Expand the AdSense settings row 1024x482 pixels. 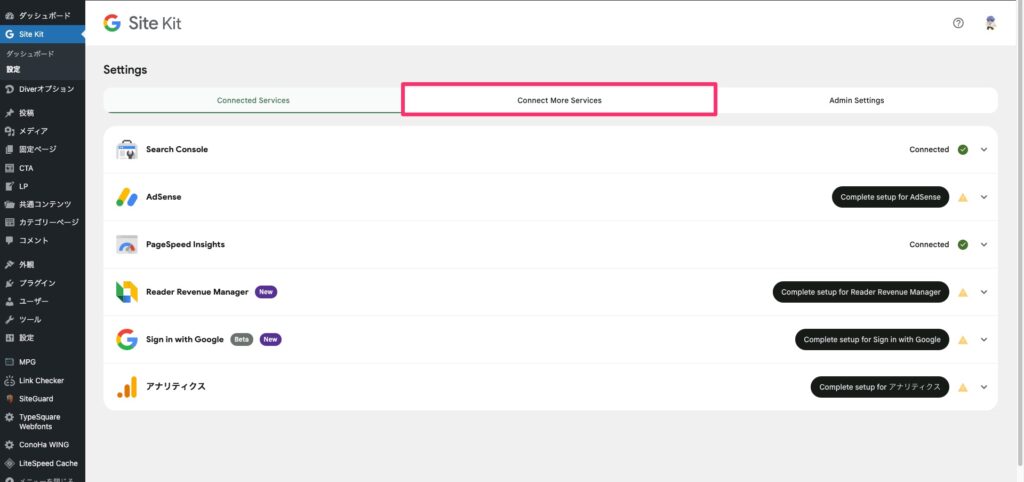(x=984, y=197)
